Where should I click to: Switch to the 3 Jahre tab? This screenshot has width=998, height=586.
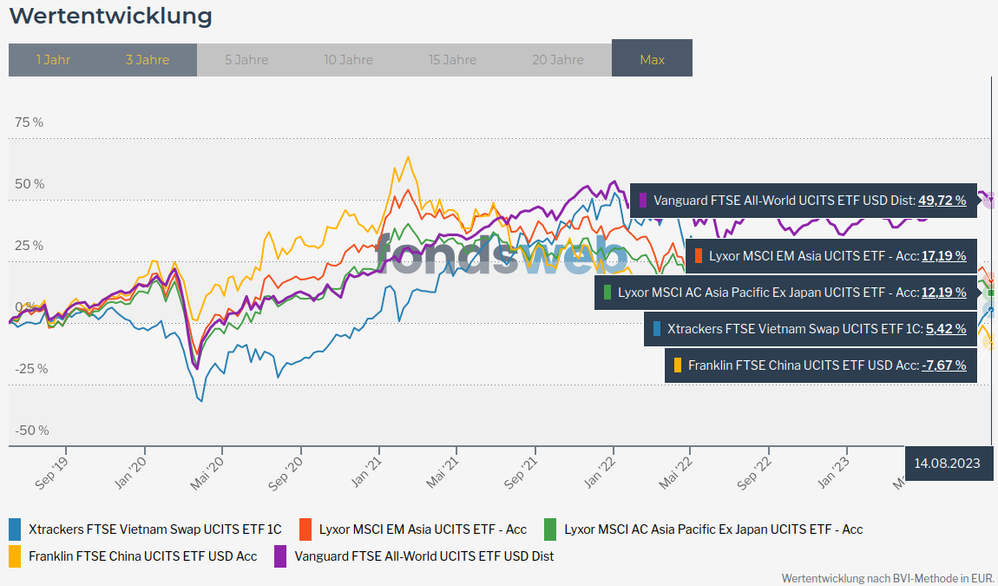click(147, 60)
